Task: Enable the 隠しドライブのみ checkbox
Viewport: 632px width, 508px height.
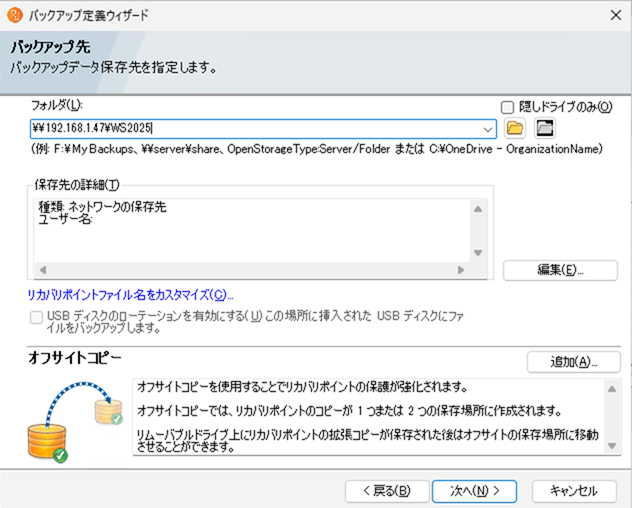Action: coord(507,107)
